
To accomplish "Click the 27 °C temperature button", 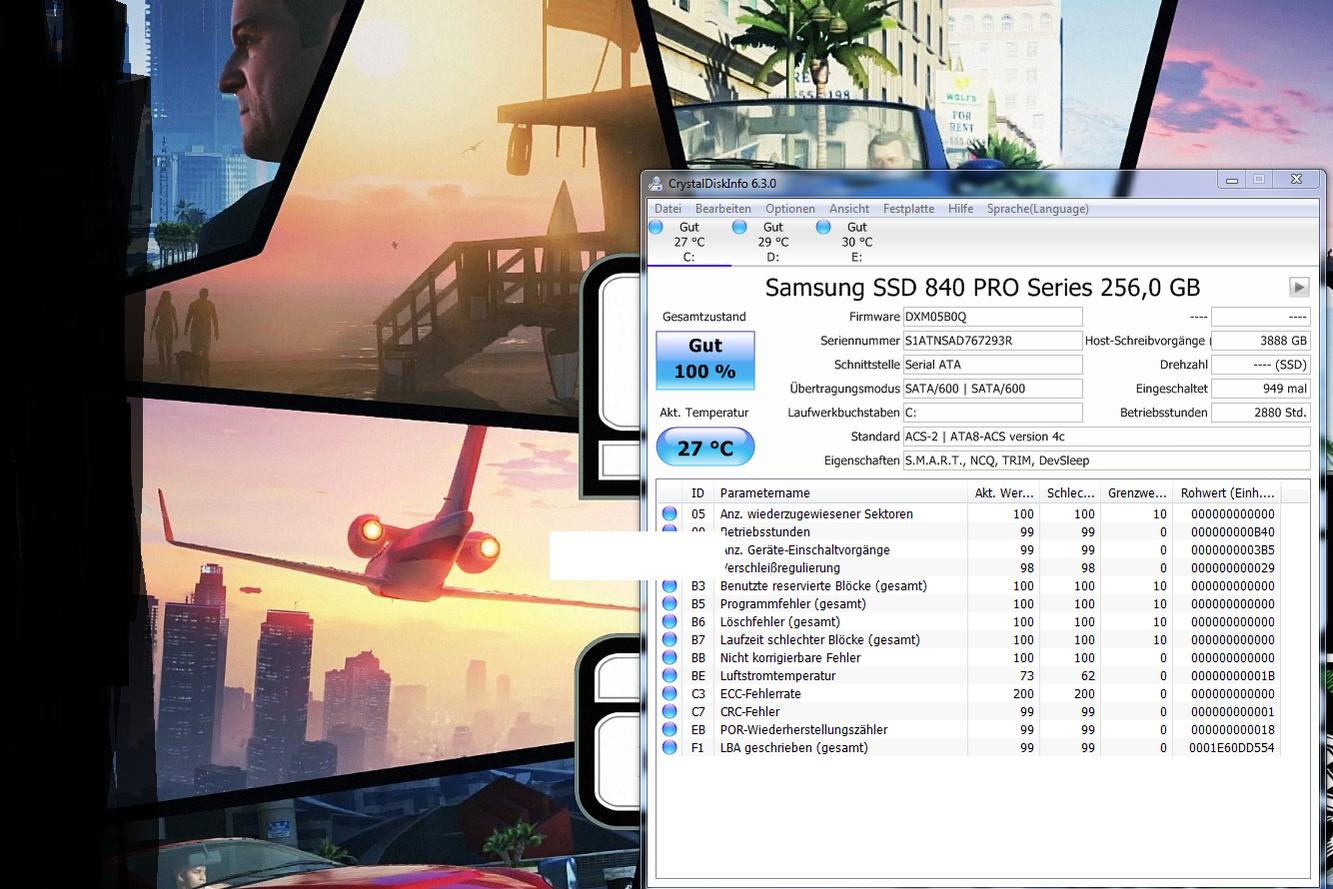I will [x=705, y=448].
